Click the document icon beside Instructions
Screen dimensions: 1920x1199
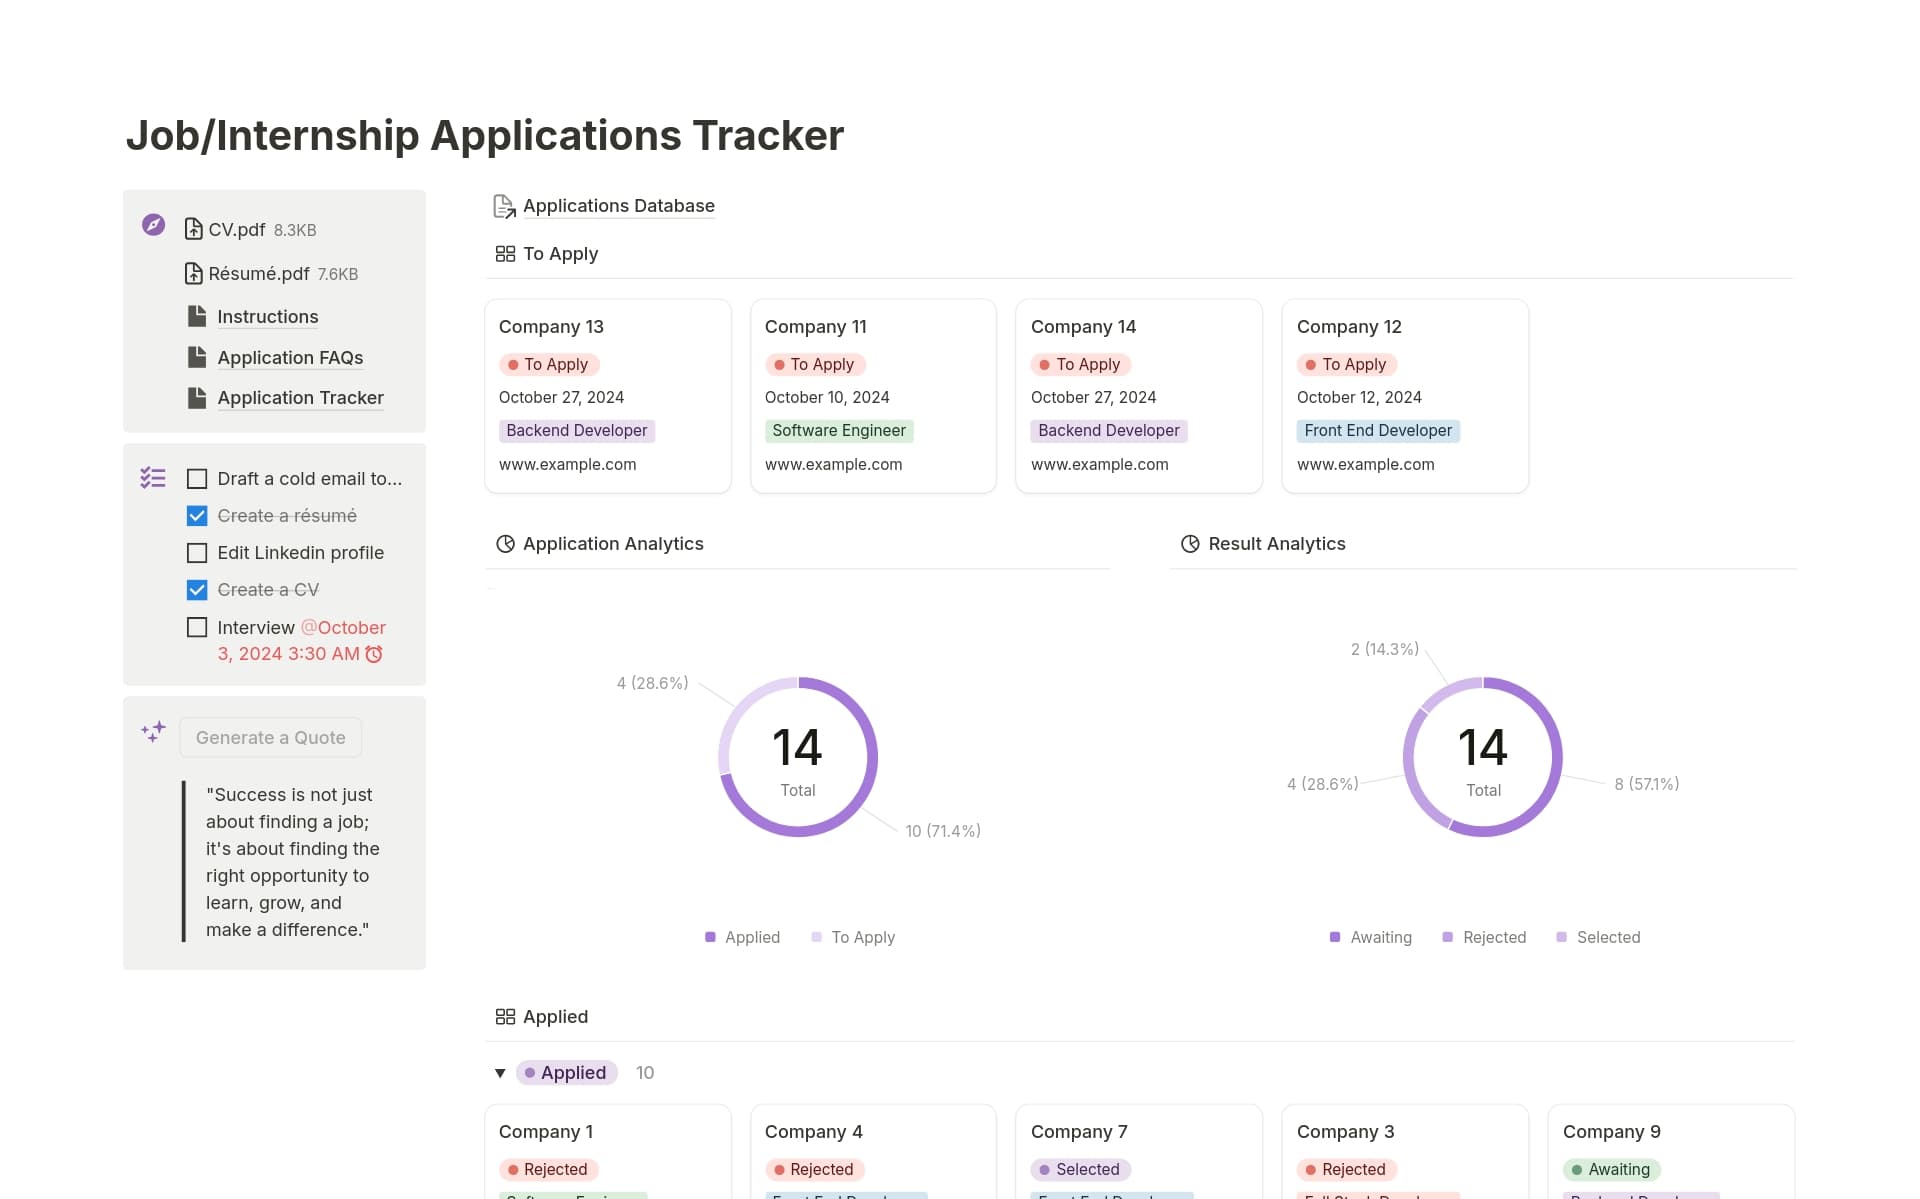(x=196, y=315)
